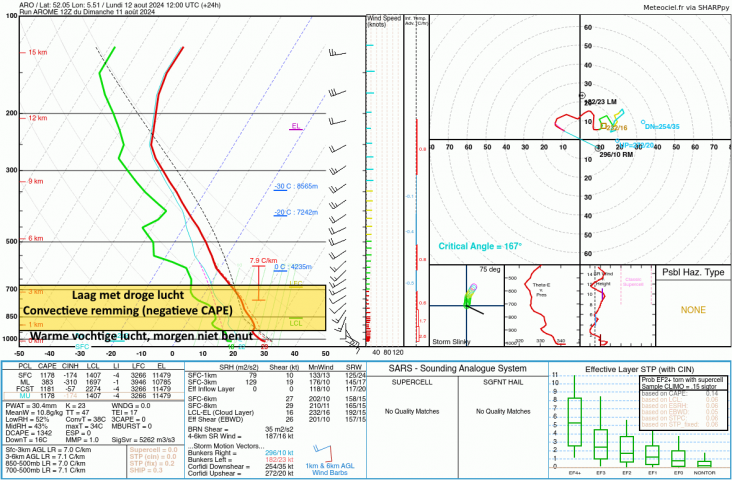Click the EL level marker on the skew-T
The image size is (732, 480).
295,127
